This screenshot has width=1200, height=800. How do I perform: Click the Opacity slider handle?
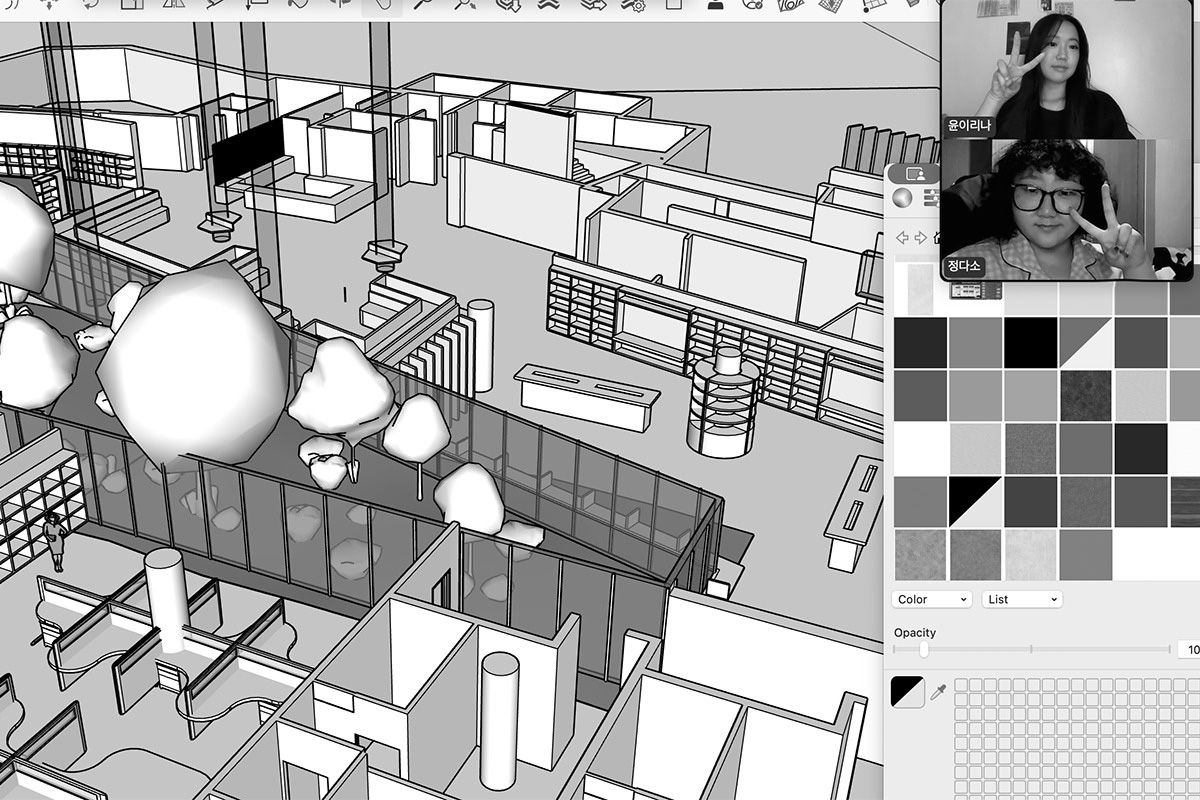[x=923, y=650]
